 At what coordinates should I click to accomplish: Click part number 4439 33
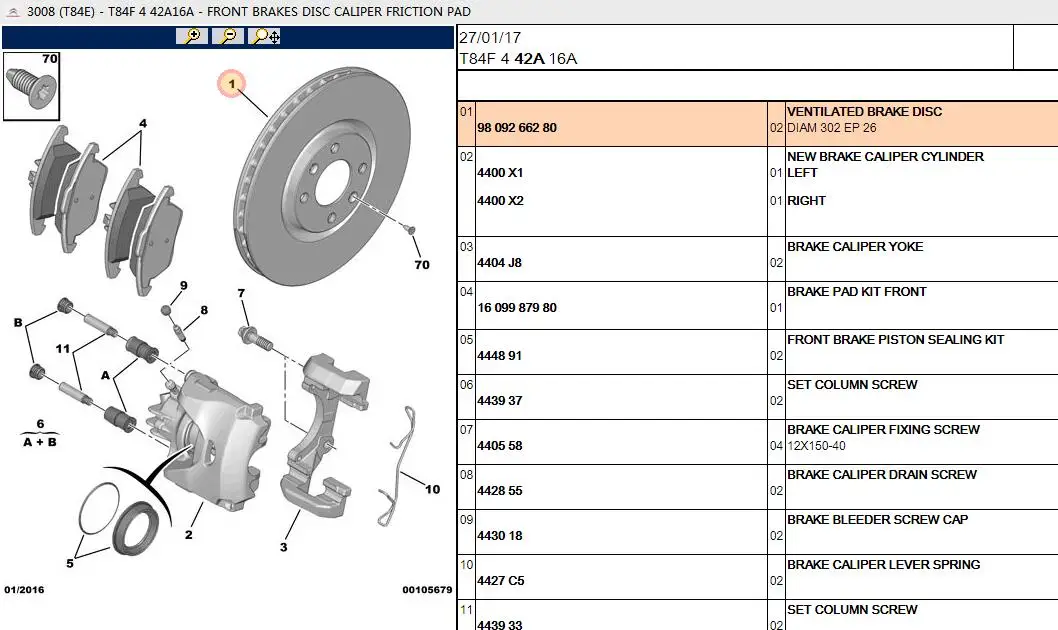pos(500,625)
